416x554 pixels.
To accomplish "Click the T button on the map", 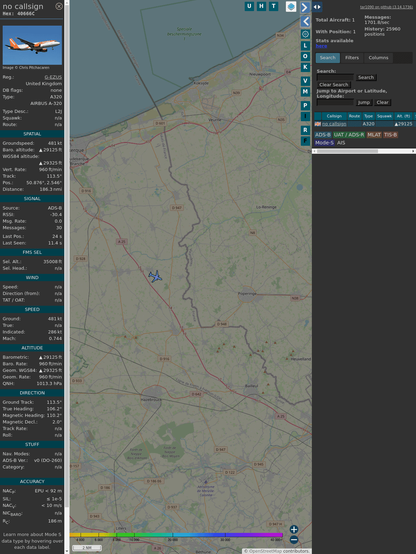I will coord(273,6).
